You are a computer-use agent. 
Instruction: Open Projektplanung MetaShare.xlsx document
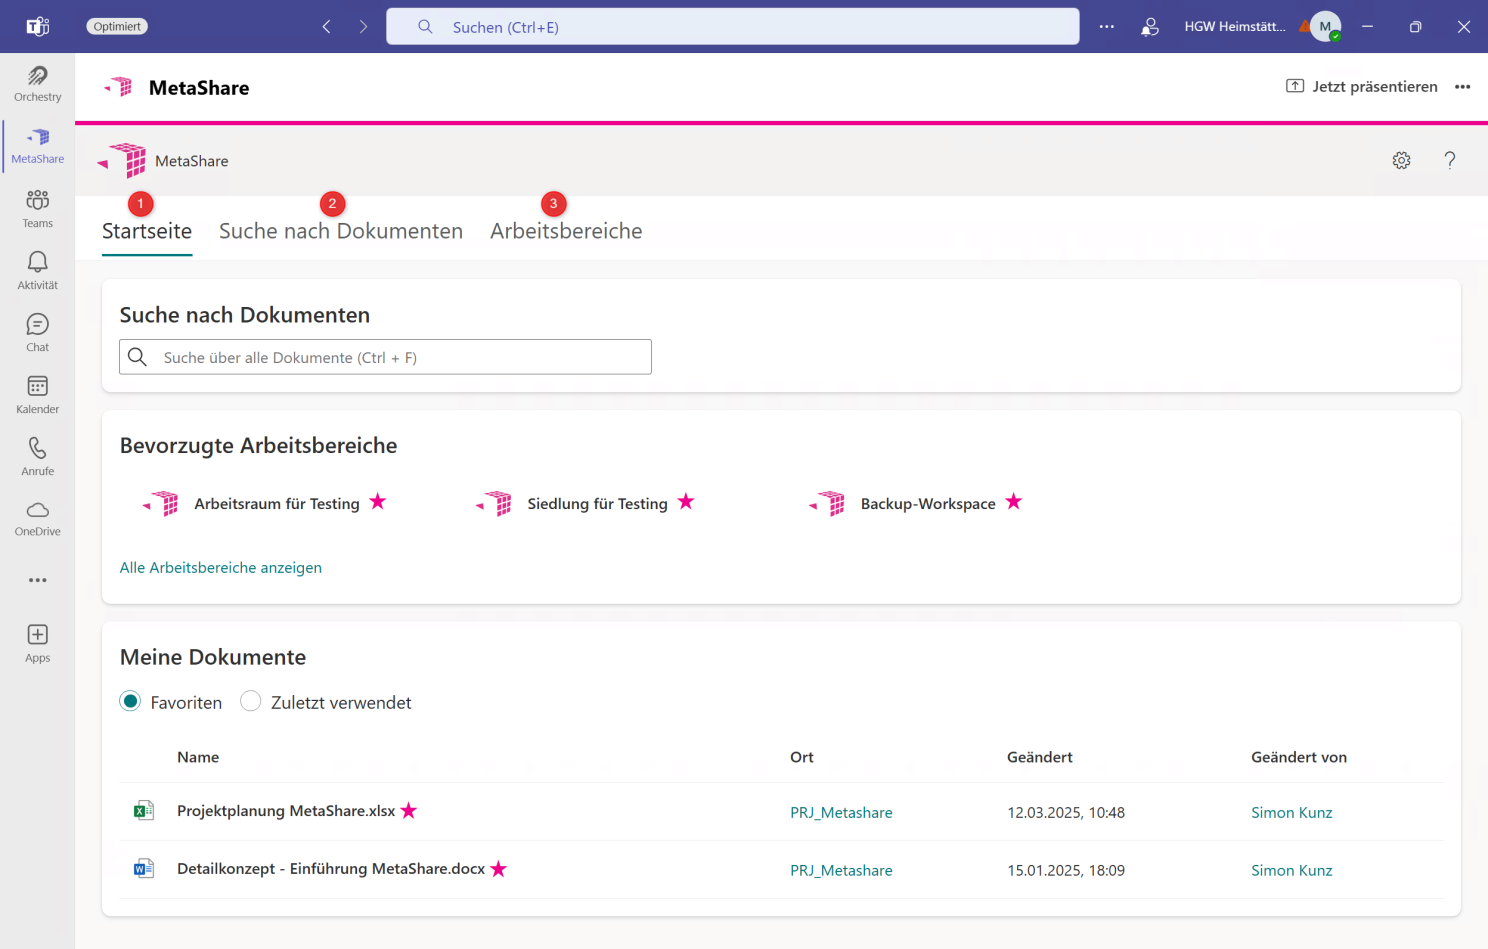coord(286,811)
